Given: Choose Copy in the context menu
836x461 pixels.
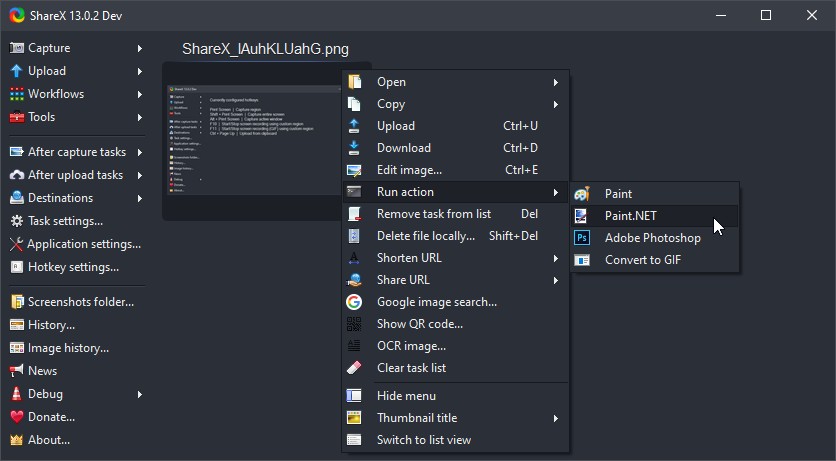Looking at the screenshot, I should [455, 104].
